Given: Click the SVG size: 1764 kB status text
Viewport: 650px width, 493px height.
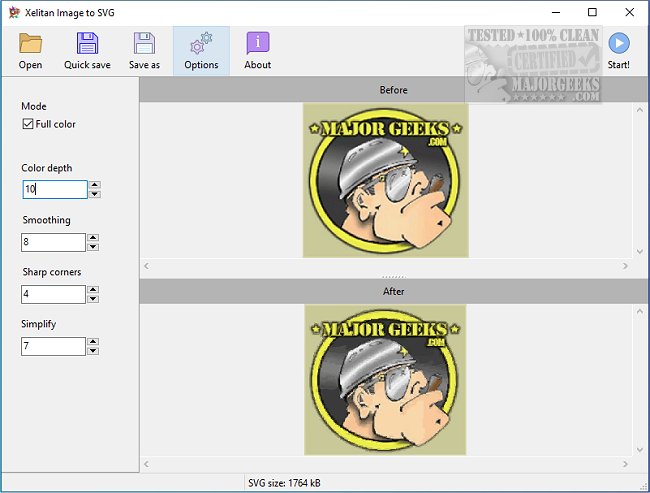Looking at the screenshot, I should tap(284, 483).
